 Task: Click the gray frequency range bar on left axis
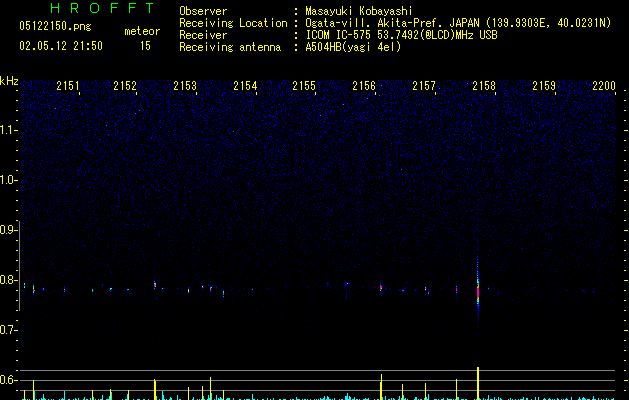tap(20, 265)
